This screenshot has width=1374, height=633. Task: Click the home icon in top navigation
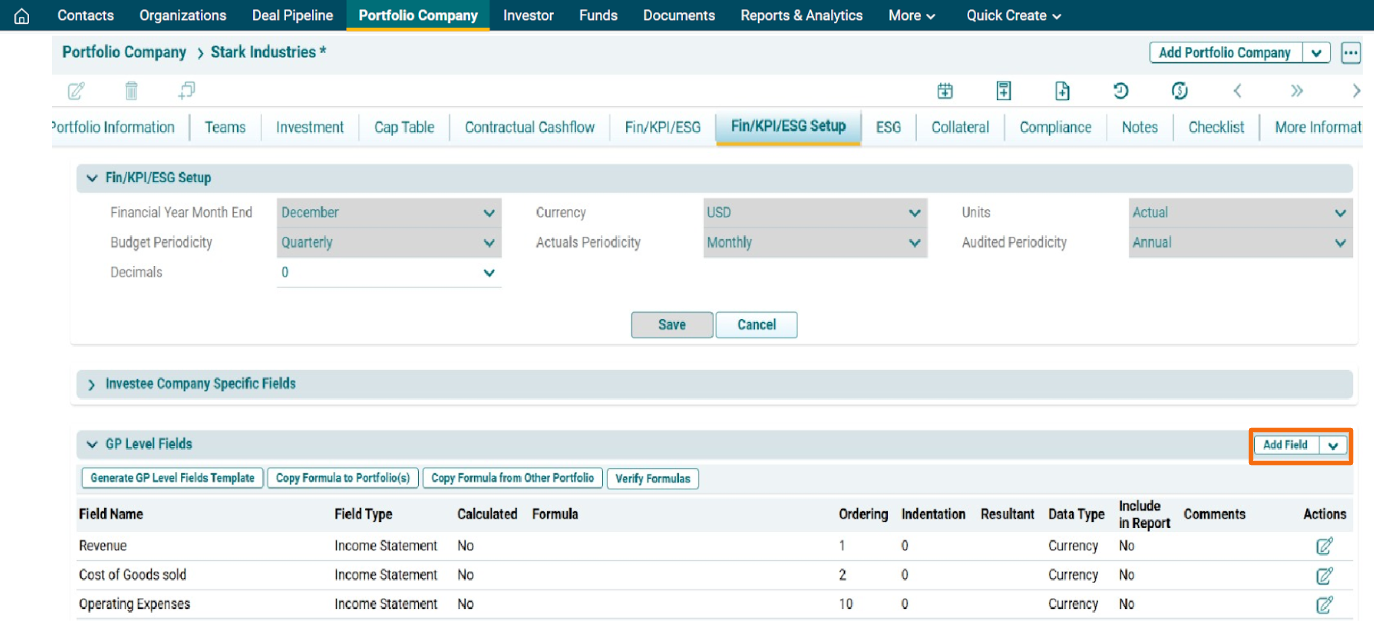point(21,16)
